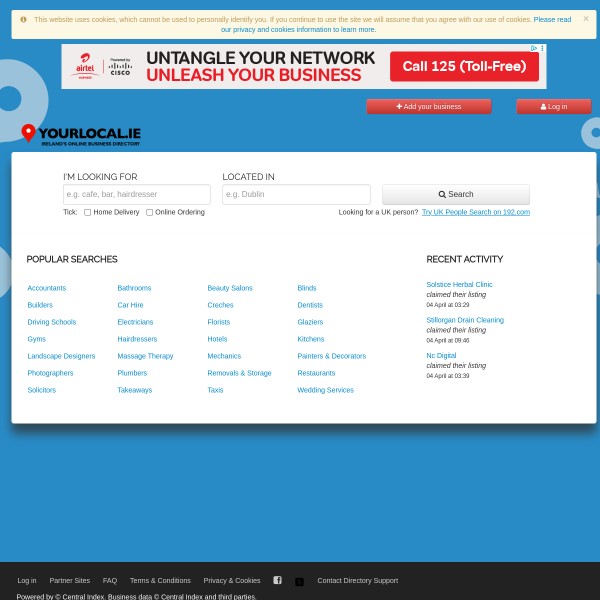Select Blinds category link

pos(307,288)
